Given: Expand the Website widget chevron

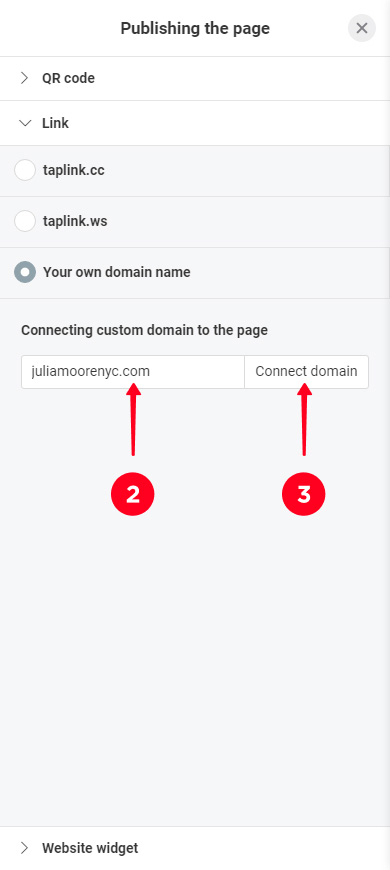Looking at the screenshot, I should pos(24,848).
